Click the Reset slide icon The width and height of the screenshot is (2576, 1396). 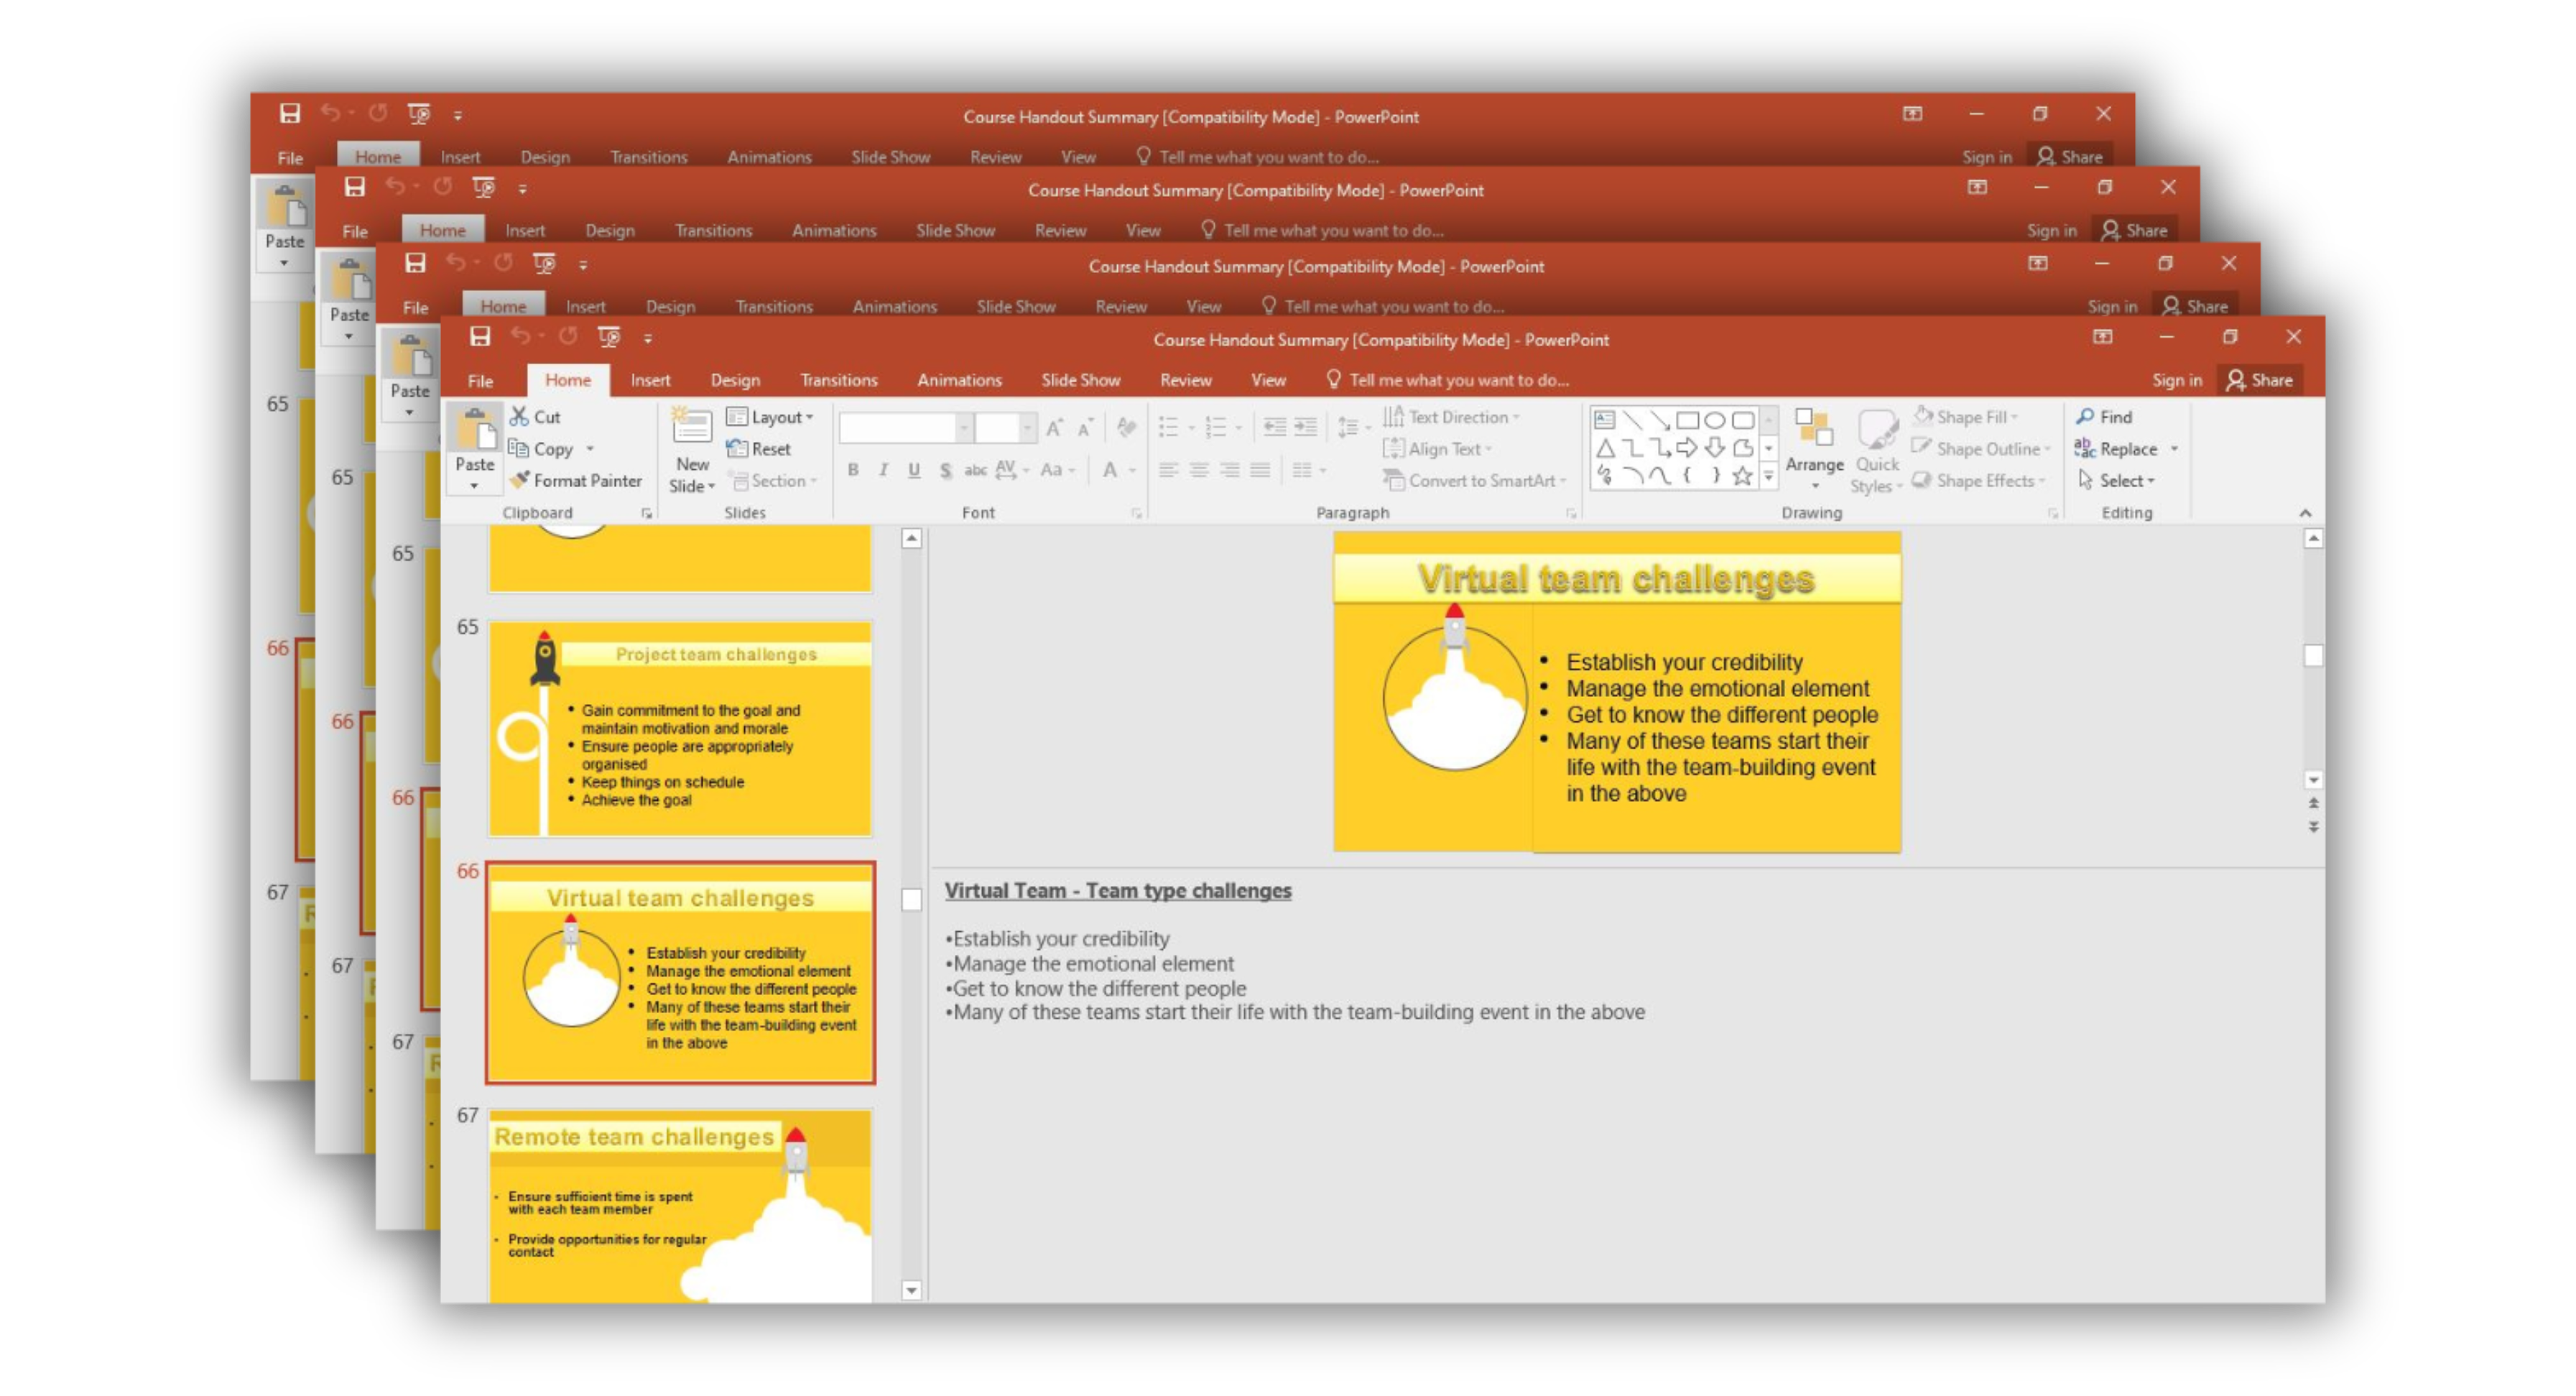737,449
